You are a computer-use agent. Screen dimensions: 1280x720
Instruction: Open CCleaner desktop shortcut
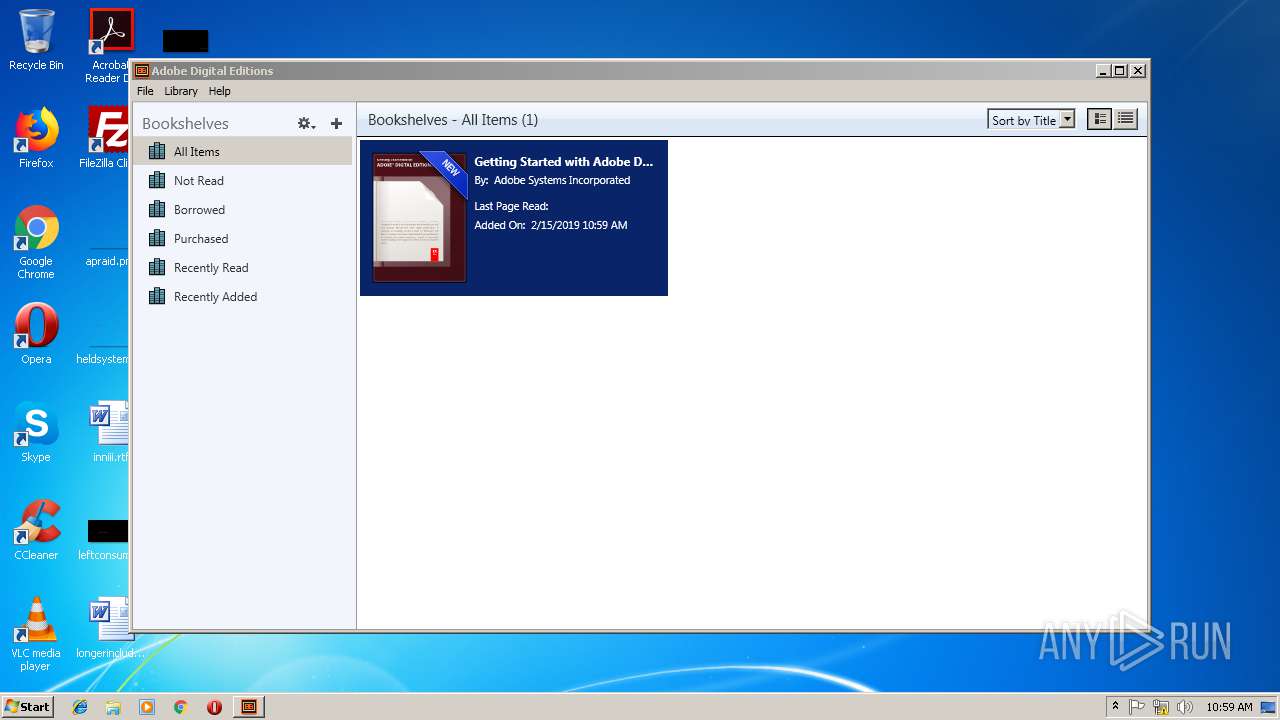coord(36,530)
